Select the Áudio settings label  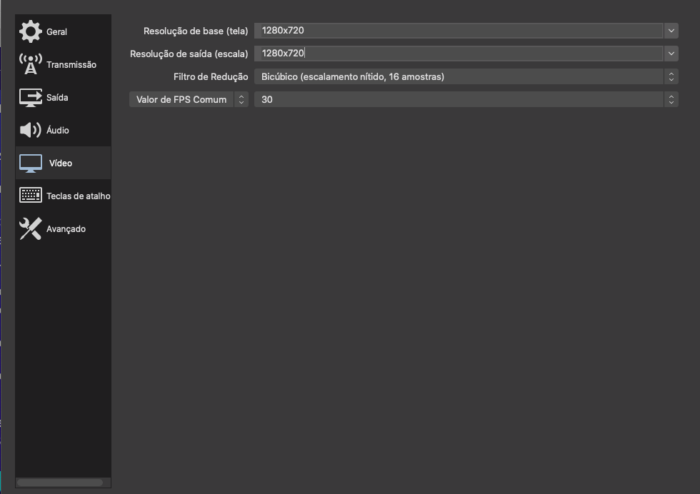point(58,130)
